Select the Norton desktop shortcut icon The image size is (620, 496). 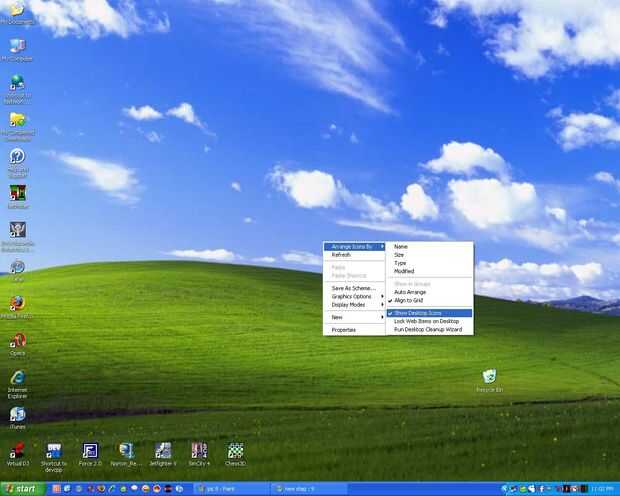(126, 454)
